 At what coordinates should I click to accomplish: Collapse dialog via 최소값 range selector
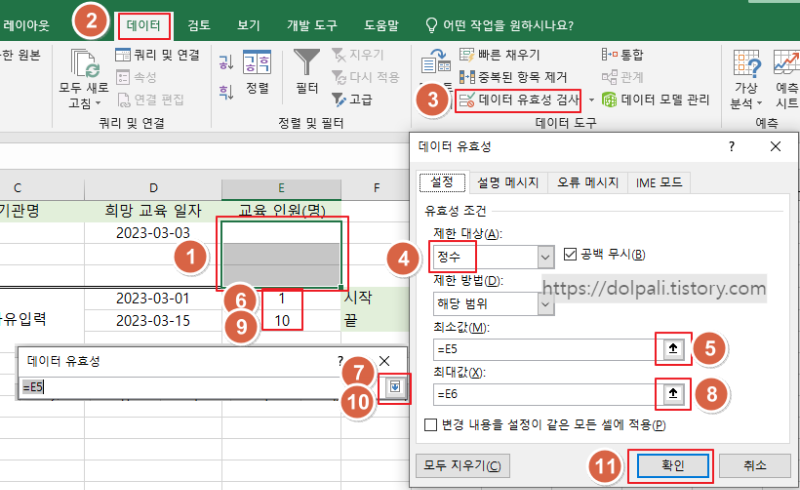click(x=673, y=349)
